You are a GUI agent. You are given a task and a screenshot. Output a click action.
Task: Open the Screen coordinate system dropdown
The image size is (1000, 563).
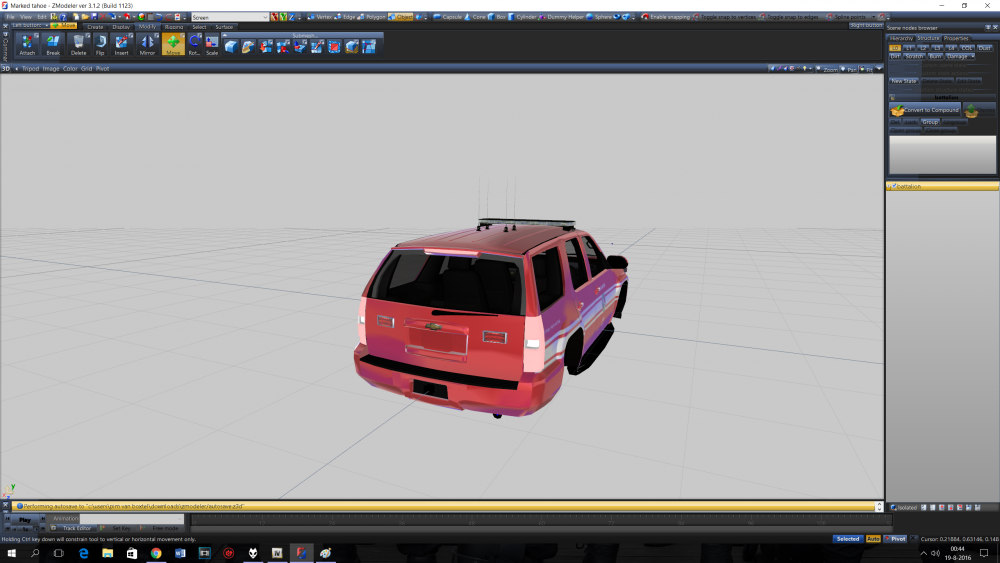[230, 17]
